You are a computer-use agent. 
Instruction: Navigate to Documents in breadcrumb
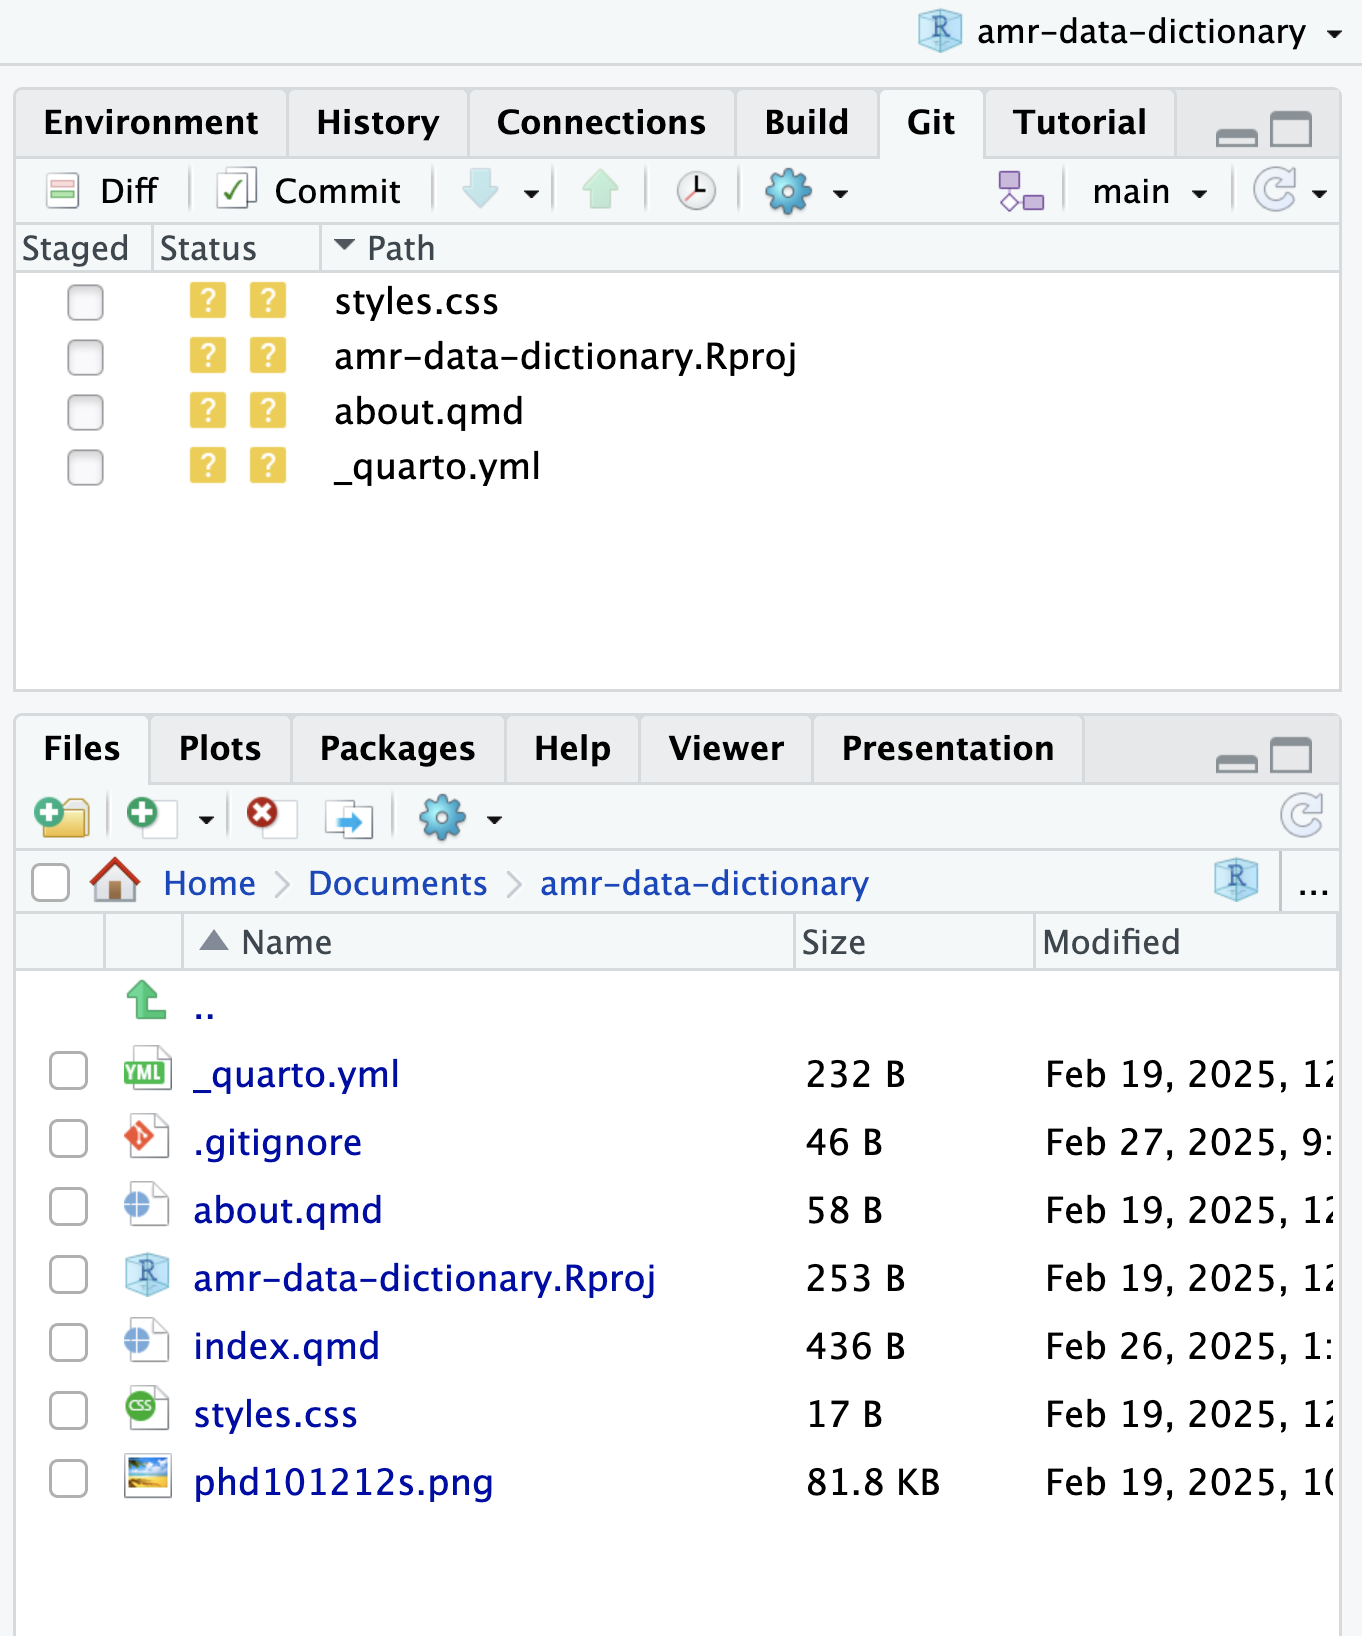click(397, 883)
